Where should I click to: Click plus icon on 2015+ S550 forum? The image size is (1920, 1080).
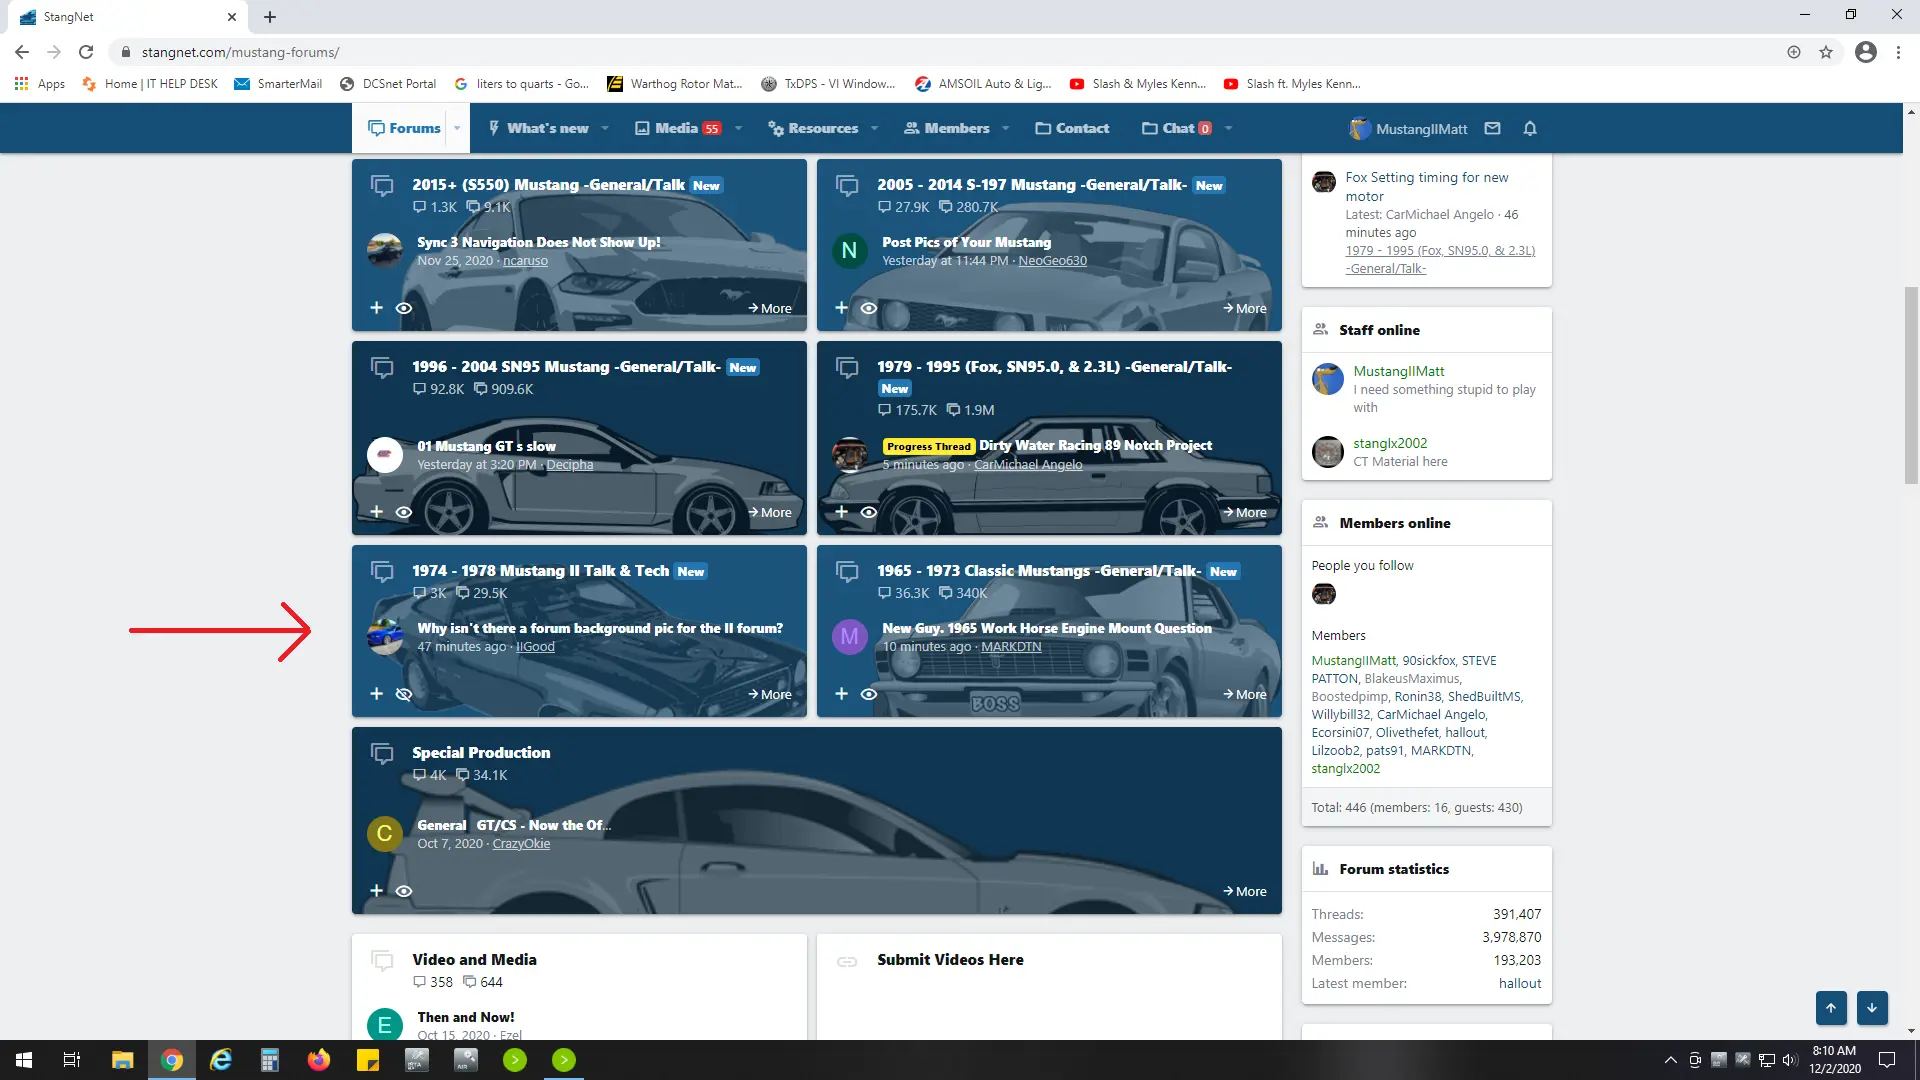(376, 308)
